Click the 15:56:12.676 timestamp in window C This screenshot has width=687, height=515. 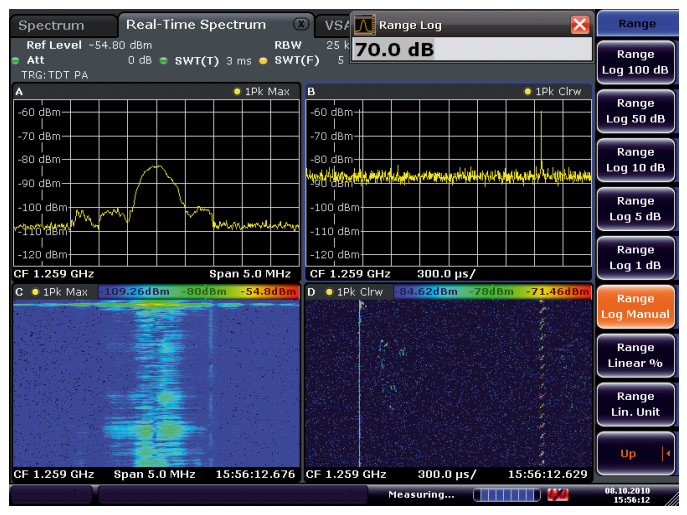pos(255,474)
